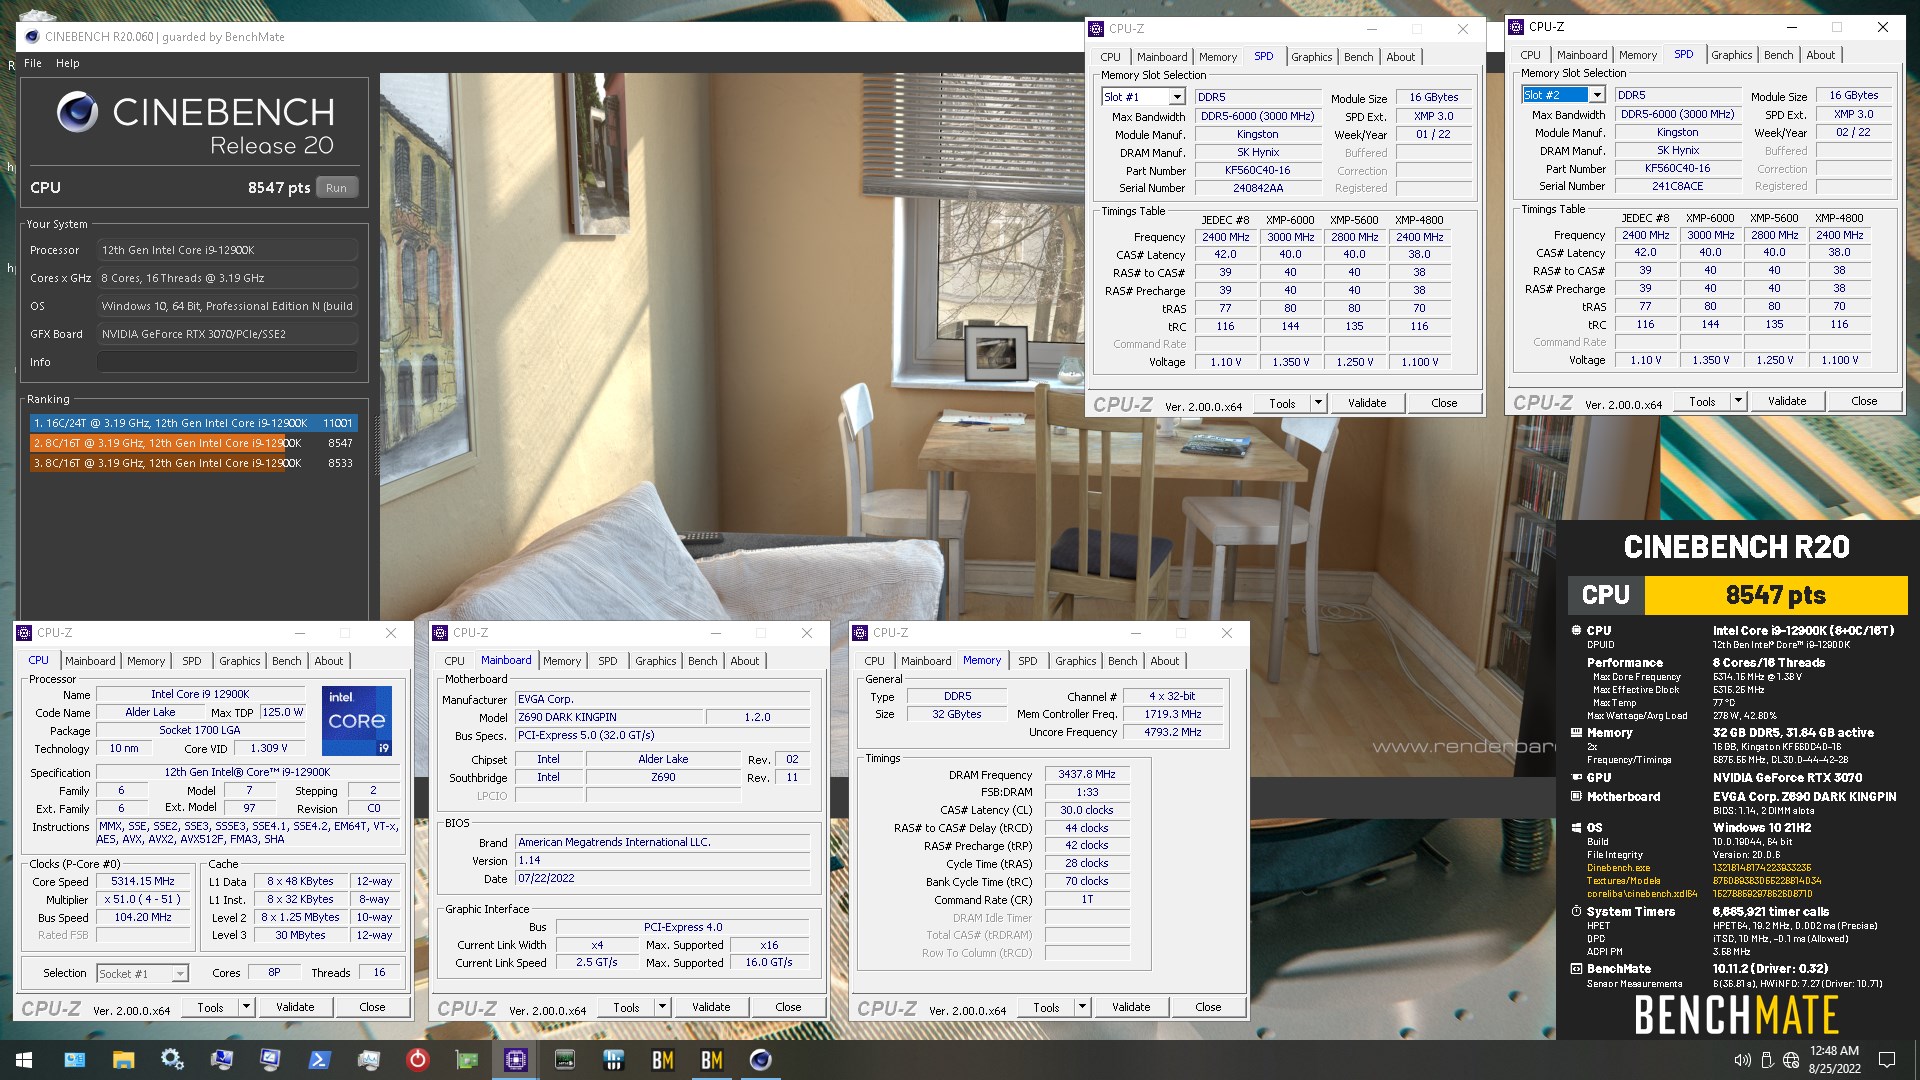Click the Uncore Frequency value 4793.2 MHz

coord(1173,732)
